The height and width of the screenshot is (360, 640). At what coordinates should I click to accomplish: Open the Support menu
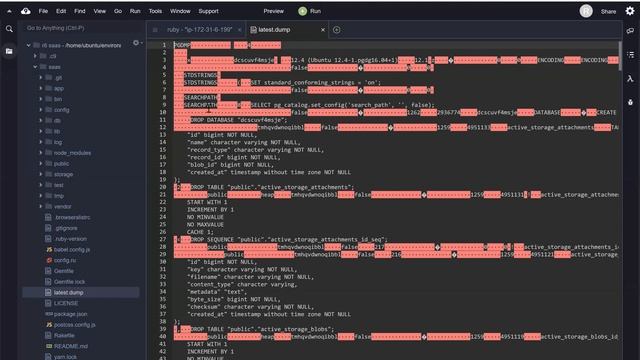[x=209, y=11]
